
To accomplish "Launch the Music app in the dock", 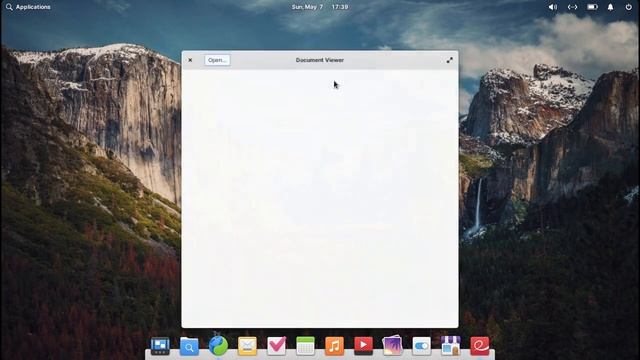I will (334, 346).
